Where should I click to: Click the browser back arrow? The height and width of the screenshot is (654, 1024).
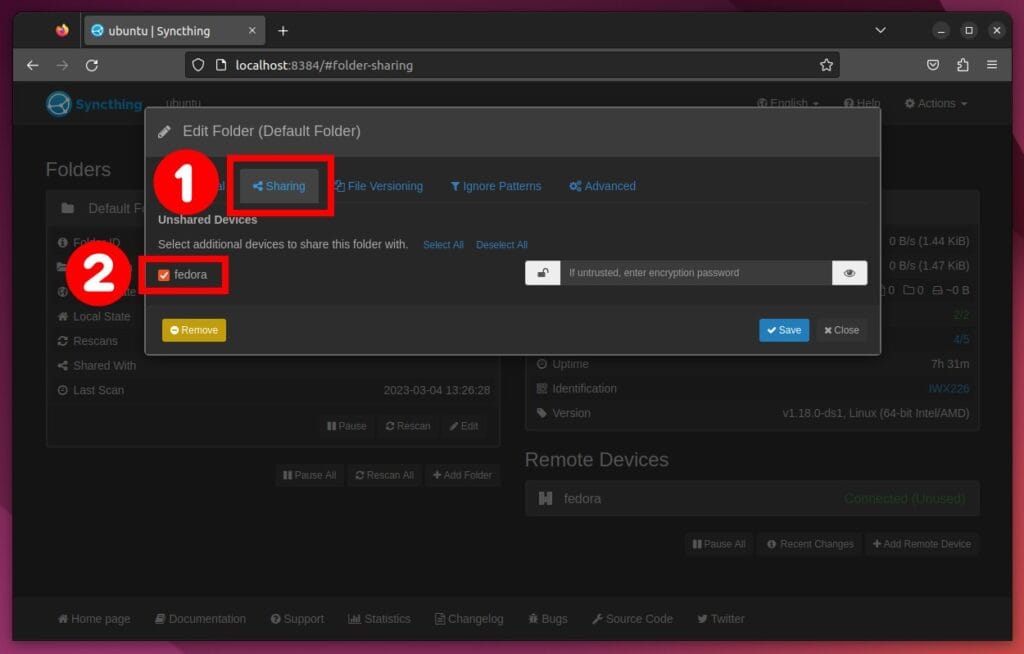pos(33,65)
